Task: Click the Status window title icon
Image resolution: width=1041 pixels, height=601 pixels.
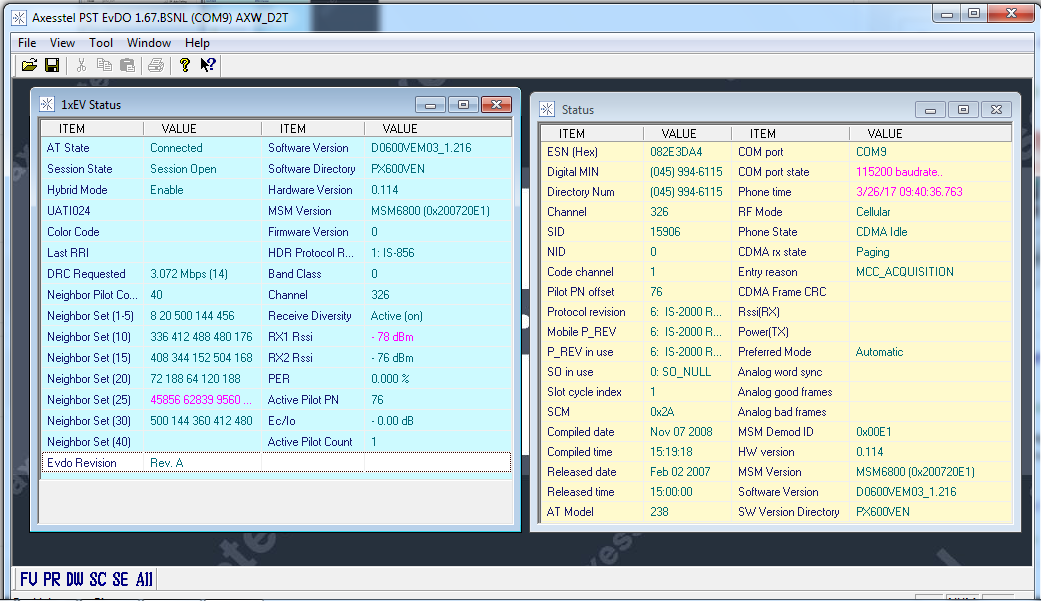Action: tap(547, 110)
